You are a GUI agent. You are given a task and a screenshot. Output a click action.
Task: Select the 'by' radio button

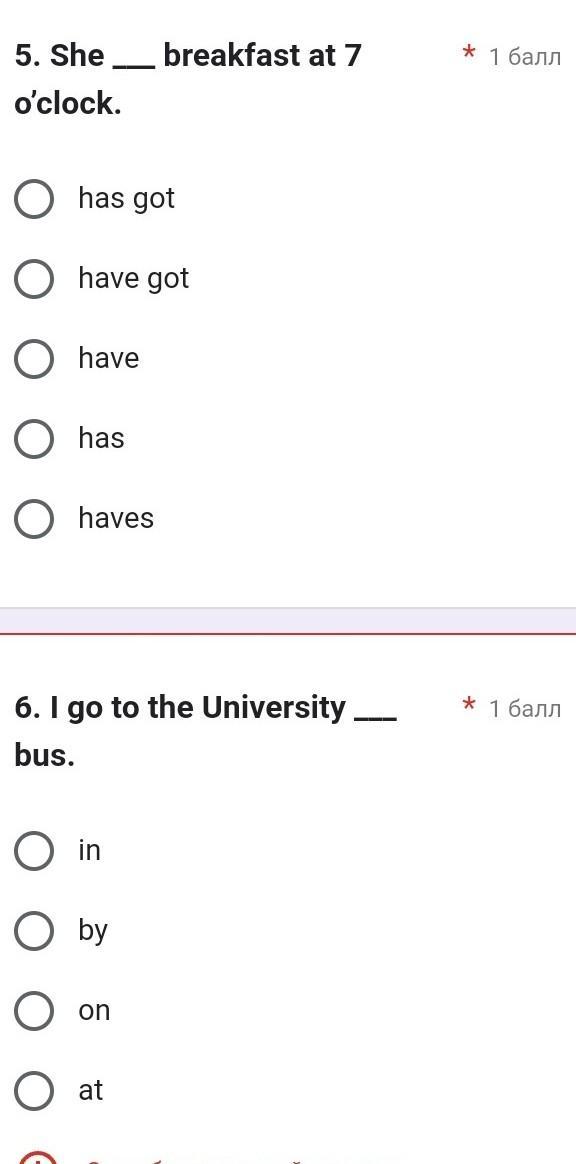(34, 931)
